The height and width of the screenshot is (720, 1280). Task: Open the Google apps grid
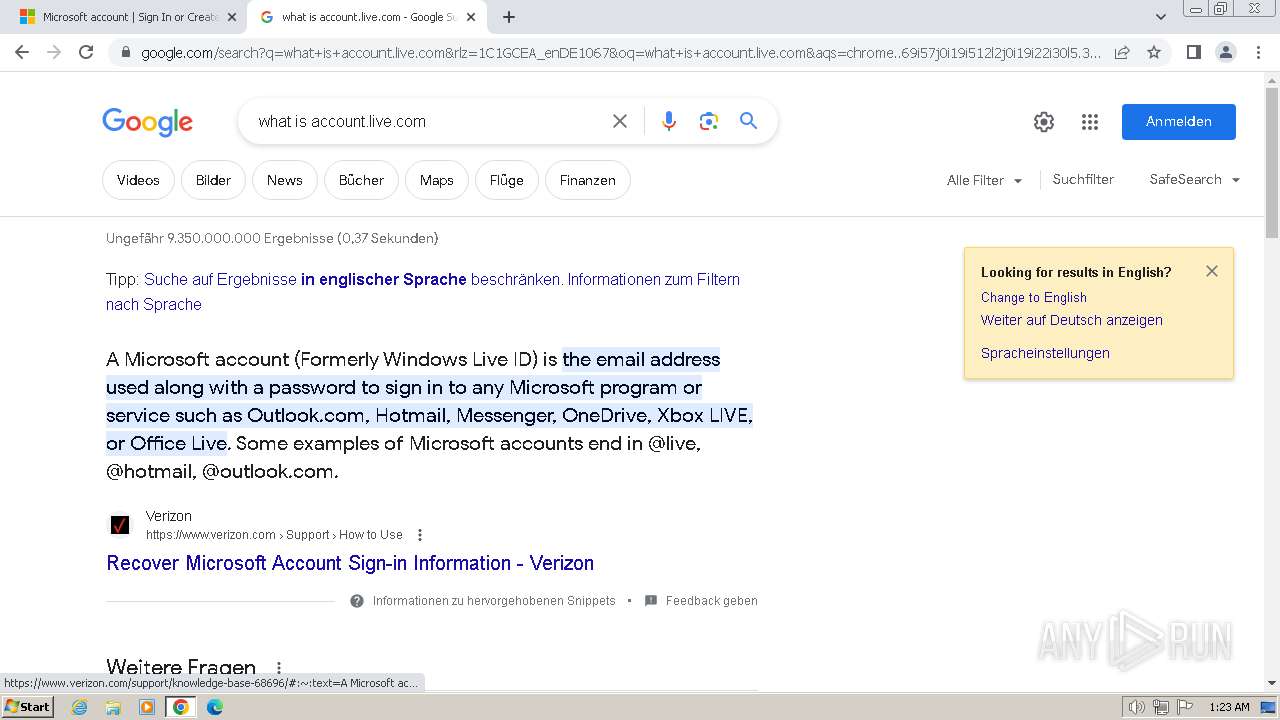(1090, 122)
